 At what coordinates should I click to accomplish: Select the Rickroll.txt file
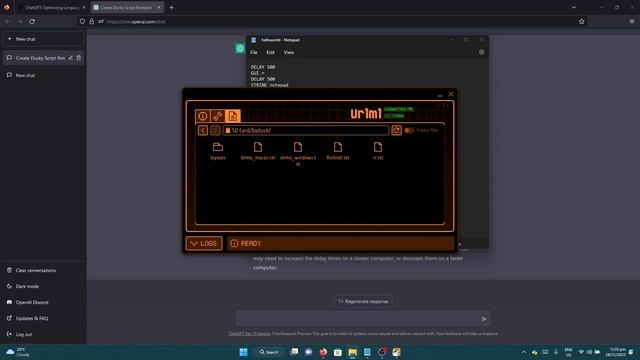click(338, 151)
